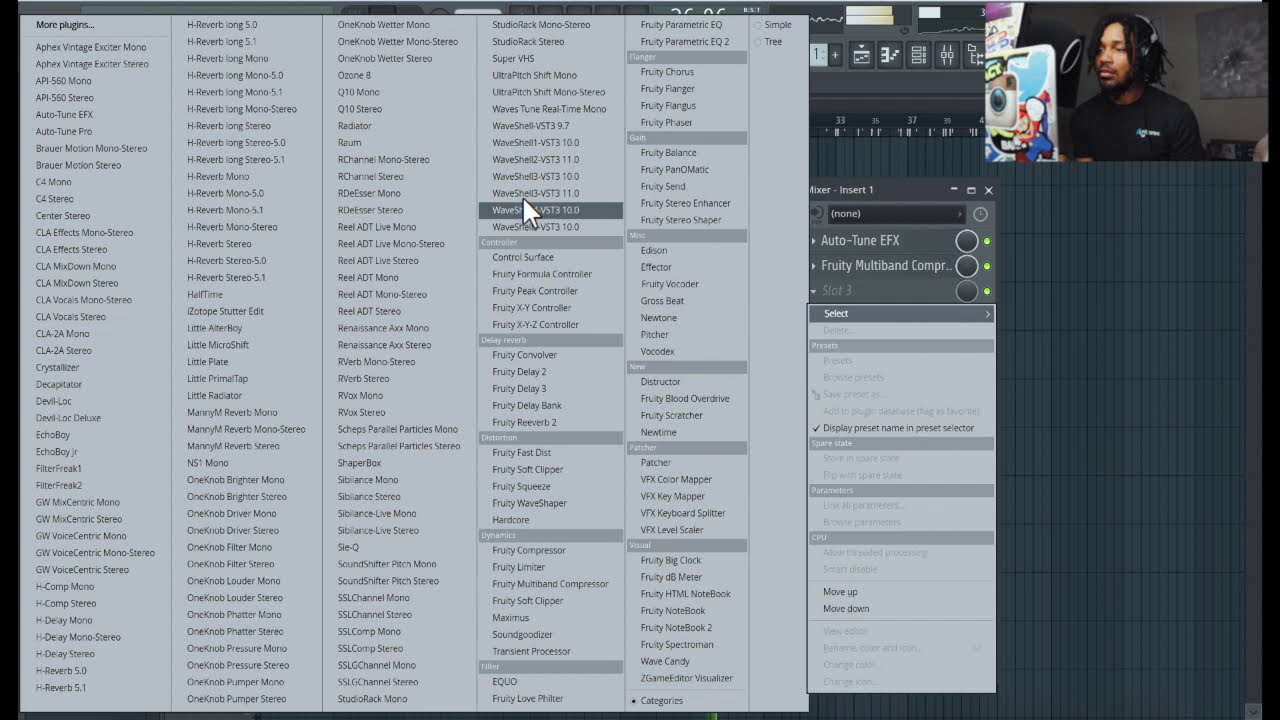
Task: Click bar 37 on the playlist ruler
Action: pyautogui.click(x=911, y=121)
